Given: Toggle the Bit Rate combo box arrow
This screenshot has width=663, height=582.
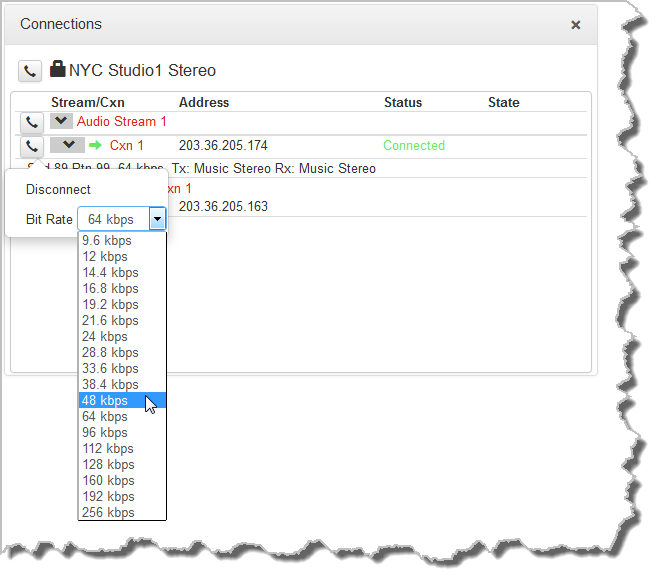Looking at the screenshot, I should 156,219.
